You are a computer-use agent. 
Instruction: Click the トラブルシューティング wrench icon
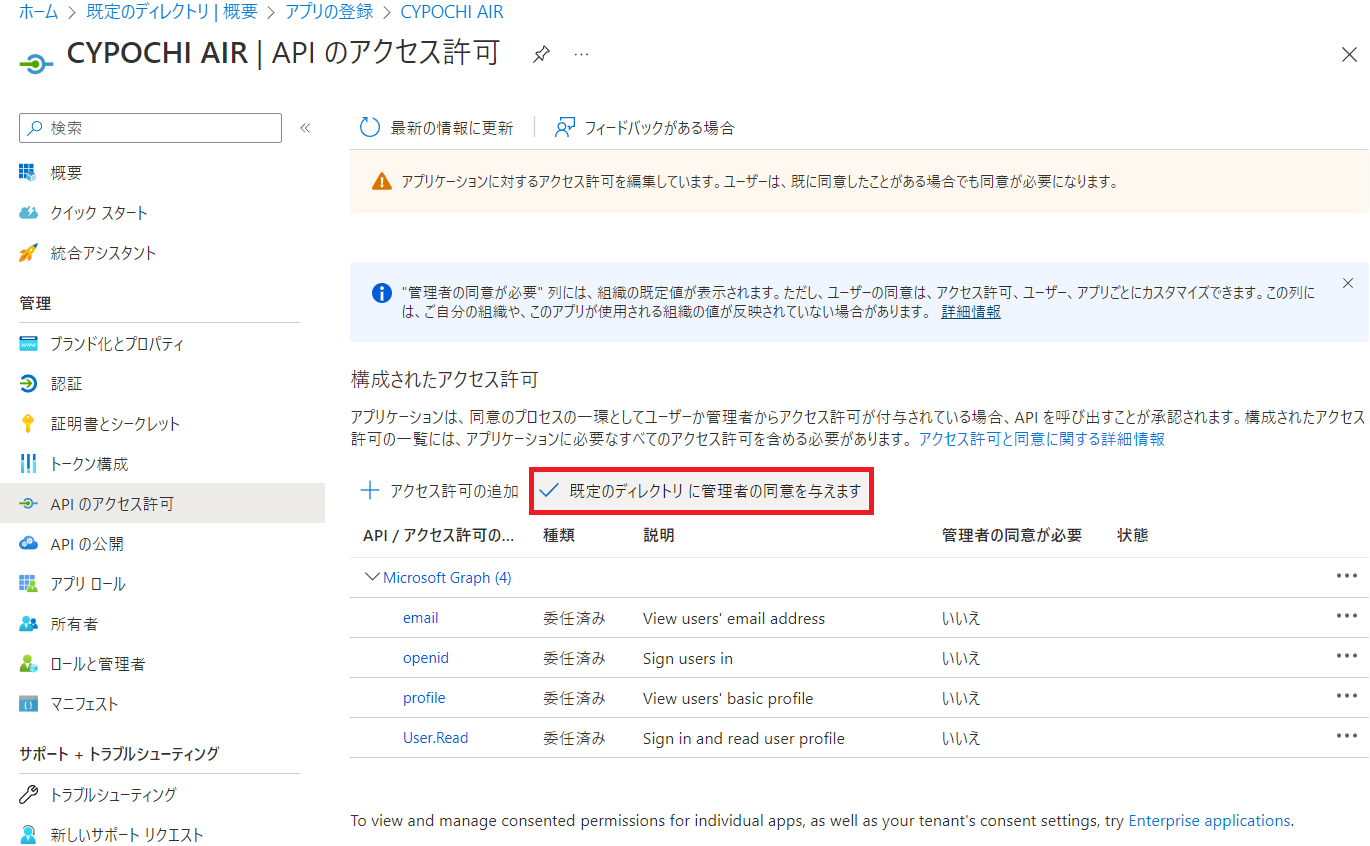click(x=28, y=795)
